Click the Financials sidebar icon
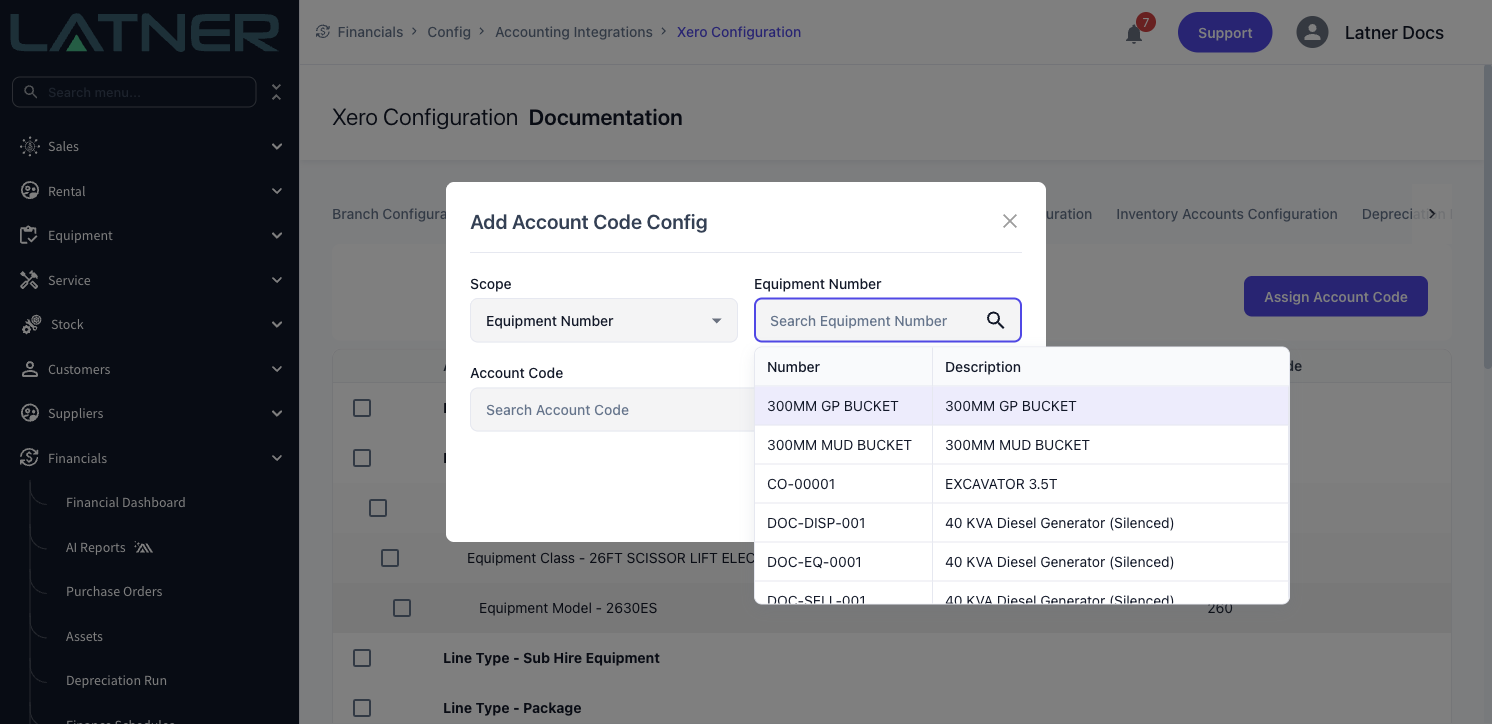1492x724 pixels. pyautogui.click(x=30, y=458)
